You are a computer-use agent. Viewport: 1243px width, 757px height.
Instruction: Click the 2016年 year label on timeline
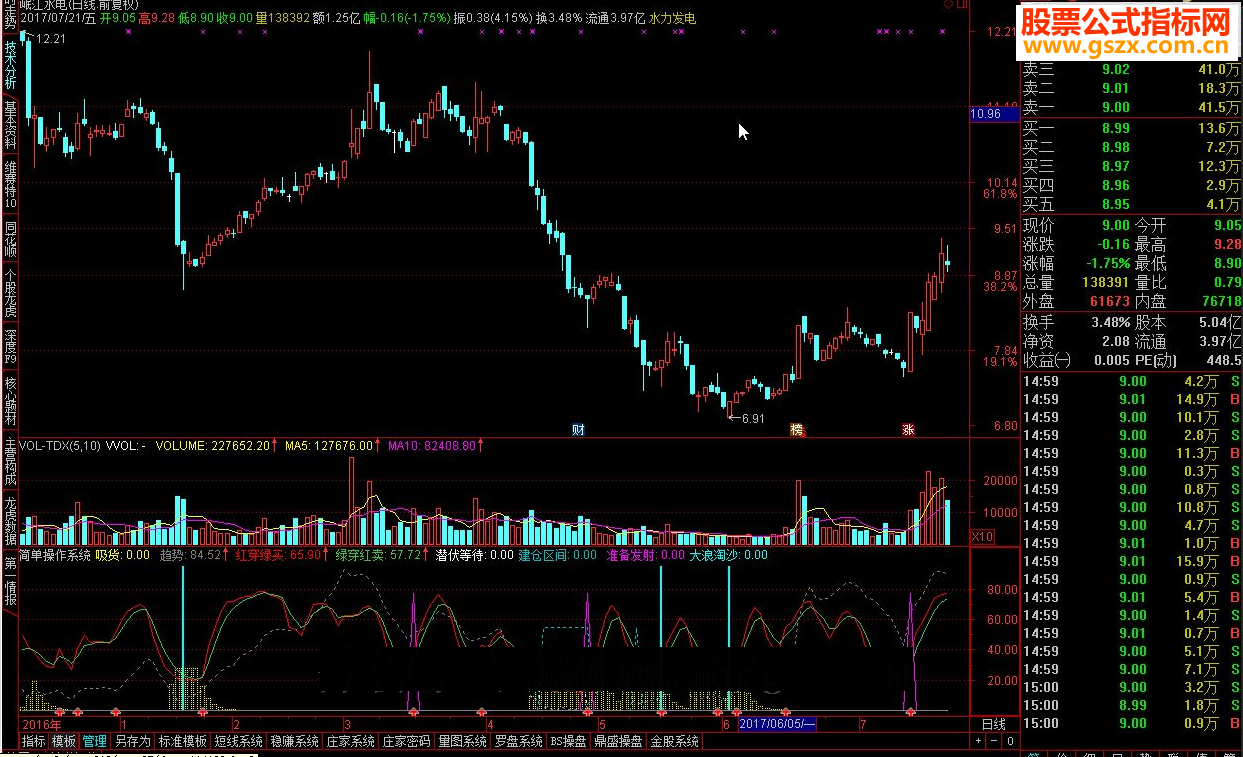(42, 724)
